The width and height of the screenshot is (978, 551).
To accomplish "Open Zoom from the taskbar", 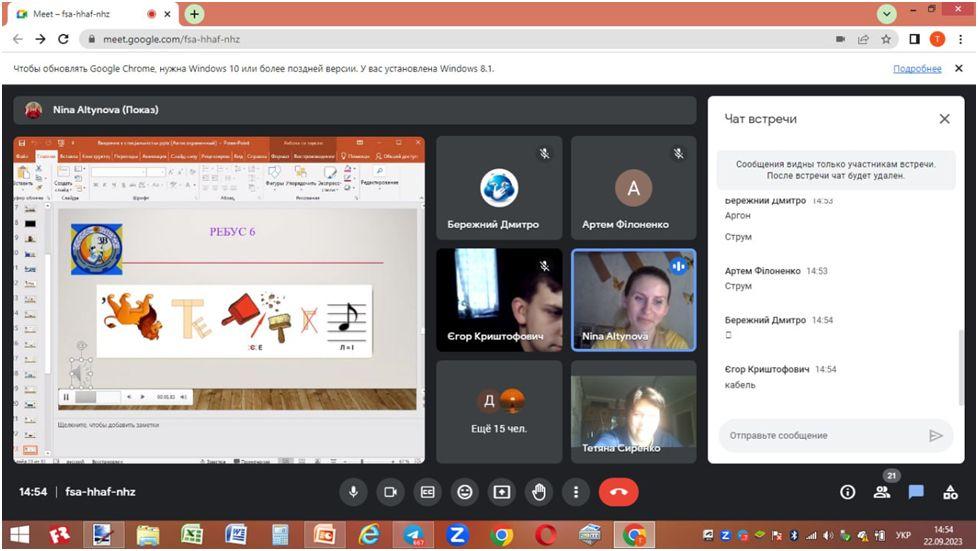I will click(457, 535).
